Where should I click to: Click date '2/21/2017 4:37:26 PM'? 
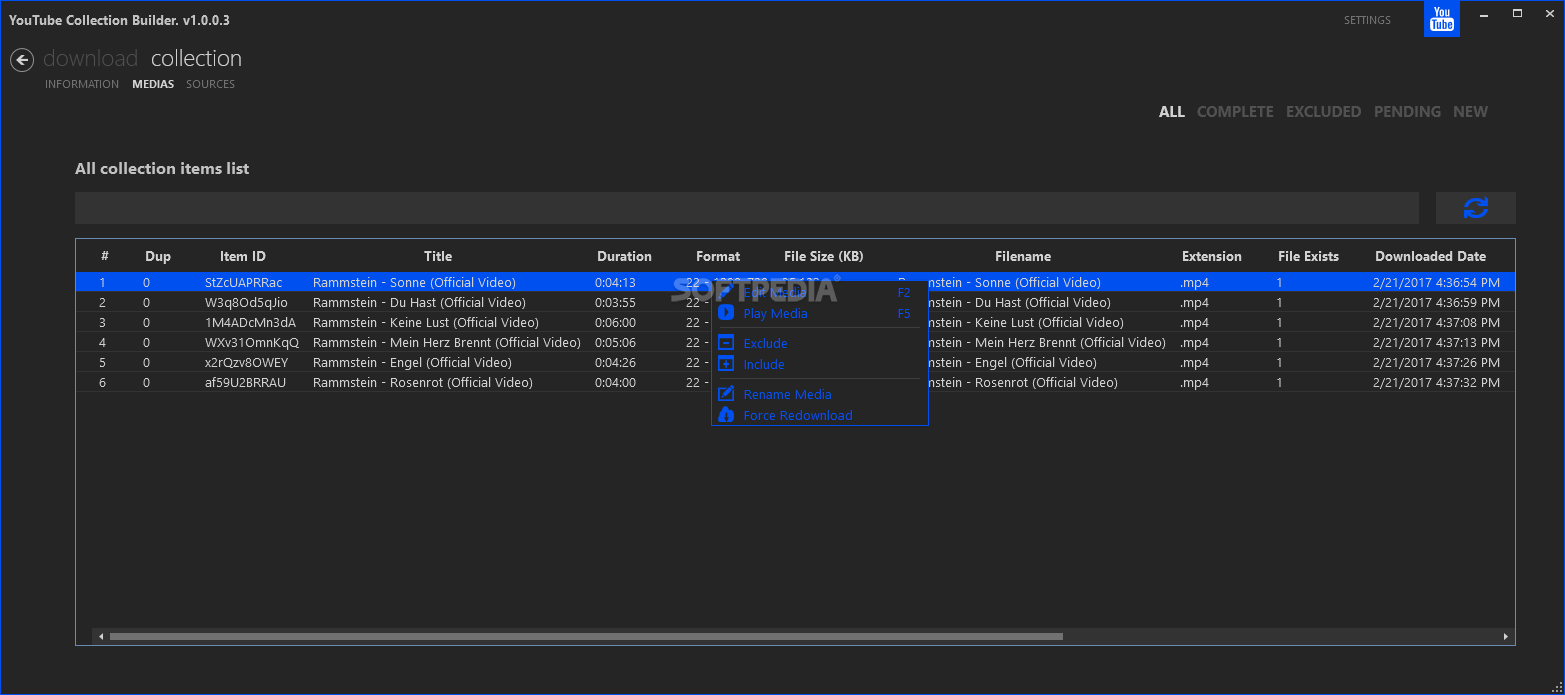(x=1436, y=363)
